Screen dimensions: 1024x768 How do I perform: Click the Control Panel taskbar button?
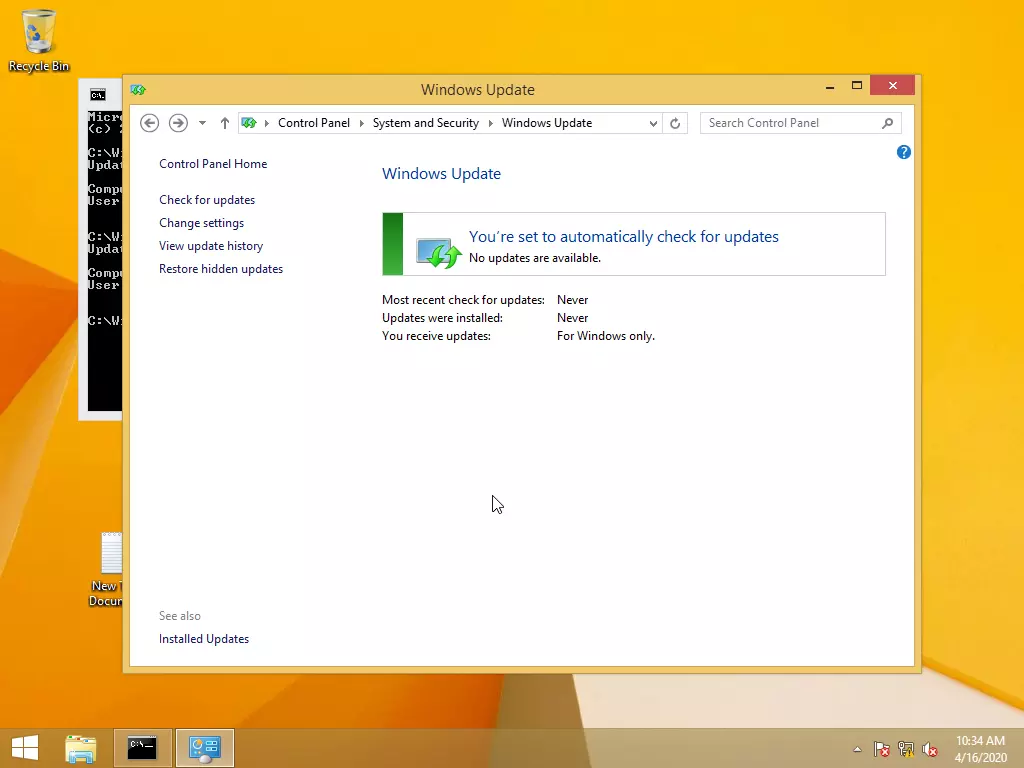[204, 748]
